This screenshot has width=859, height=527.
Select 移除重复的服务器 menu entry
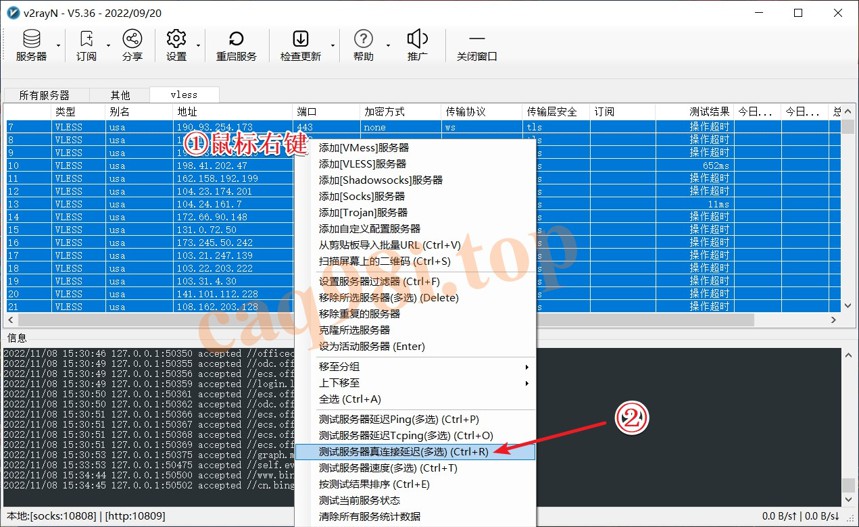[x=415, y=314]
